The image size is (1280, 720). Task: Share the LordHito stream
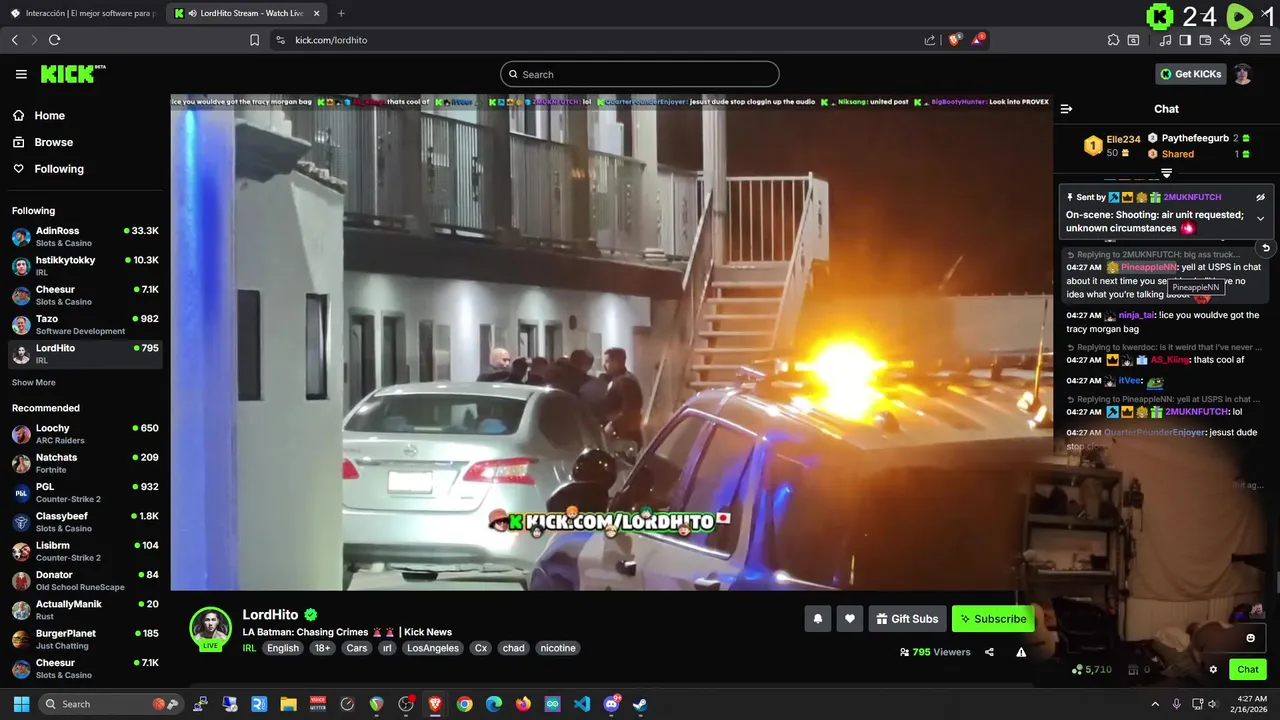click(989, 652)
